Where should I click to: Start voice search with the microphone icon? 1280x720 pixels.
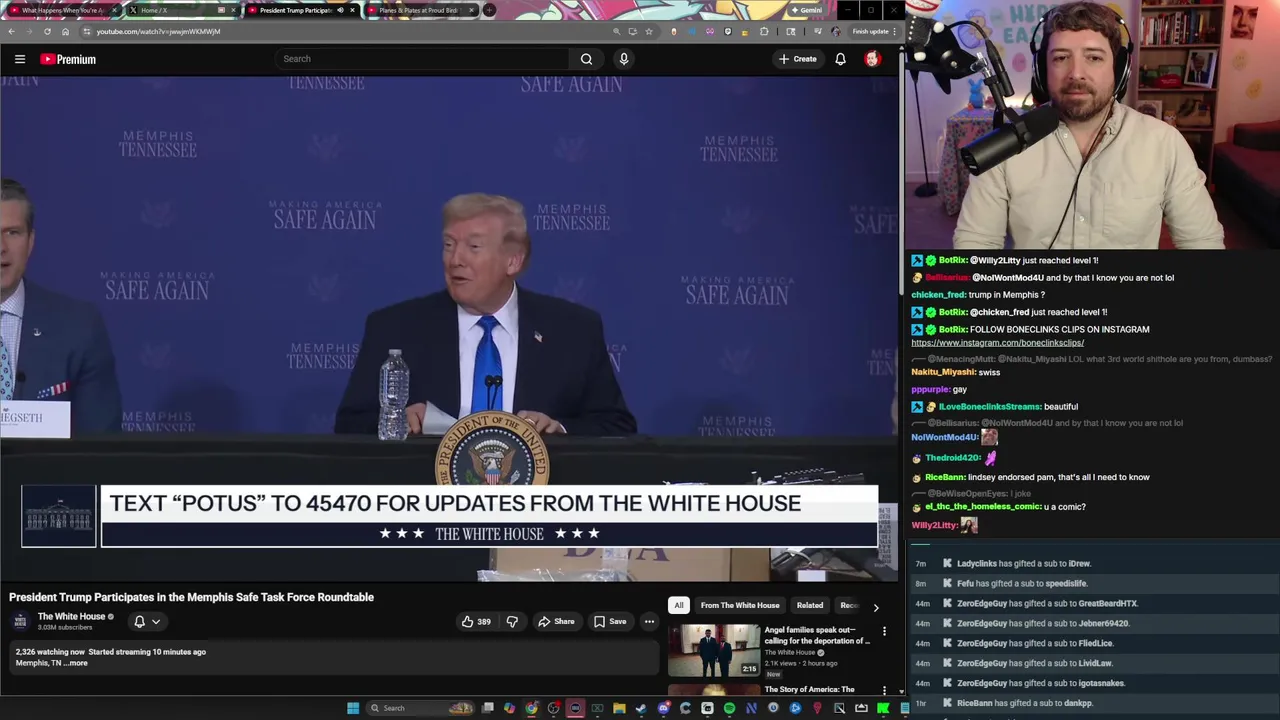coord(624,59)
